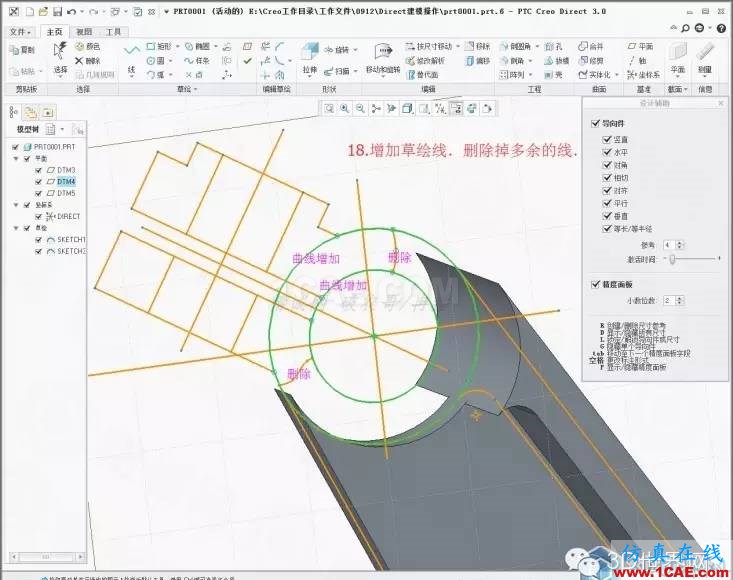Image resolution: width=733 pixels, height=580 pixels.
Task: Click the 平面 section plane tool in 截面 group
Action: 678,59
